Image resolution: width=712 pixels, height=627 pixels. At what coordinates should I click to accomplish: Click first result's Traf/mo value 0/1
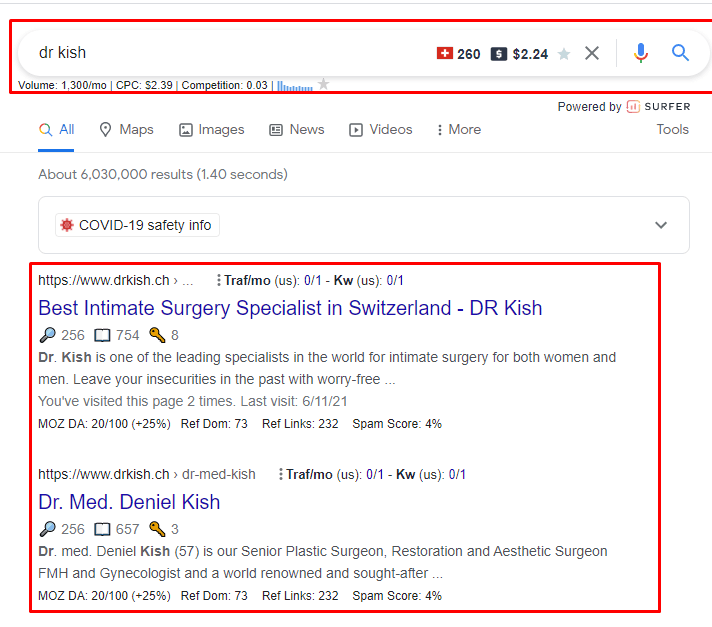312,281
